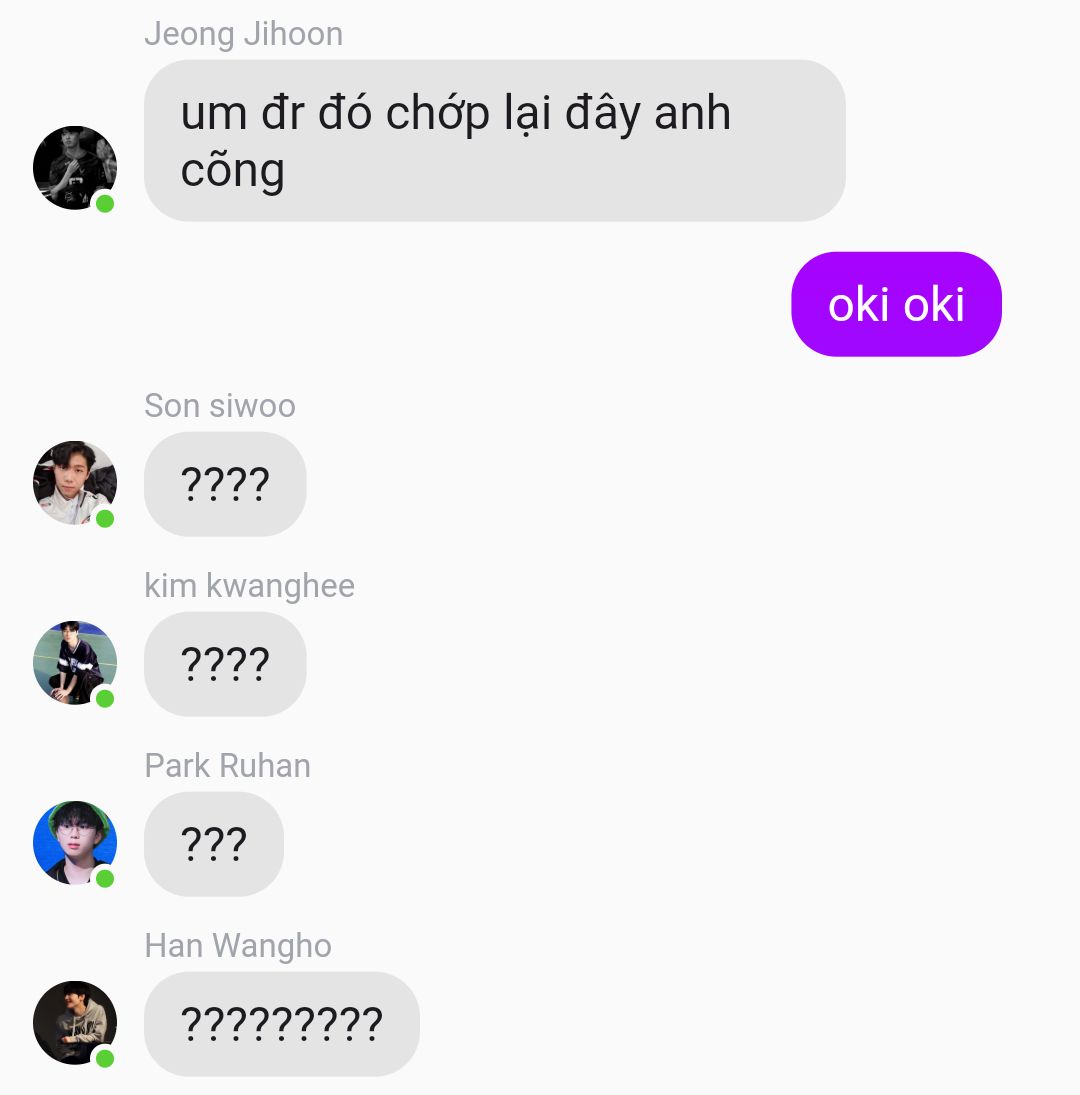Screen dimensions: 1080x1095
Task: Click the 'kim kwanghee' sender label
Action: [249, 586]
